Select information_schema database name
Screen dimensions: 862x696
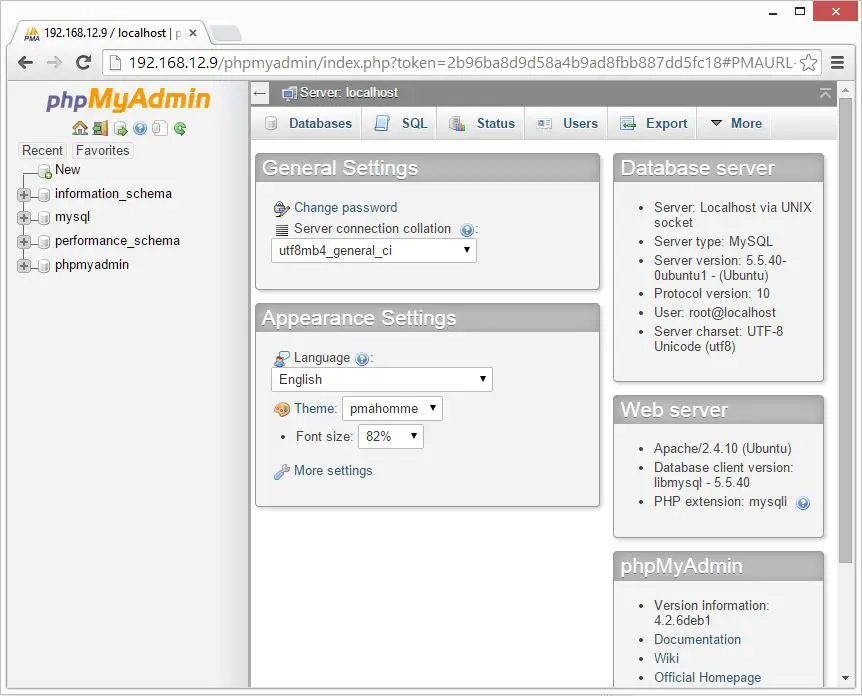[x=113, y=194]
